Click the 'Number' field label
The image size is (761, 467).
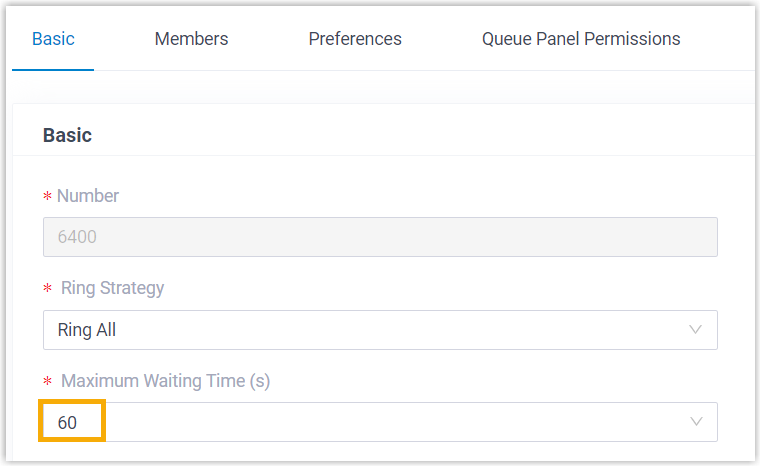[x=88, y=196]
